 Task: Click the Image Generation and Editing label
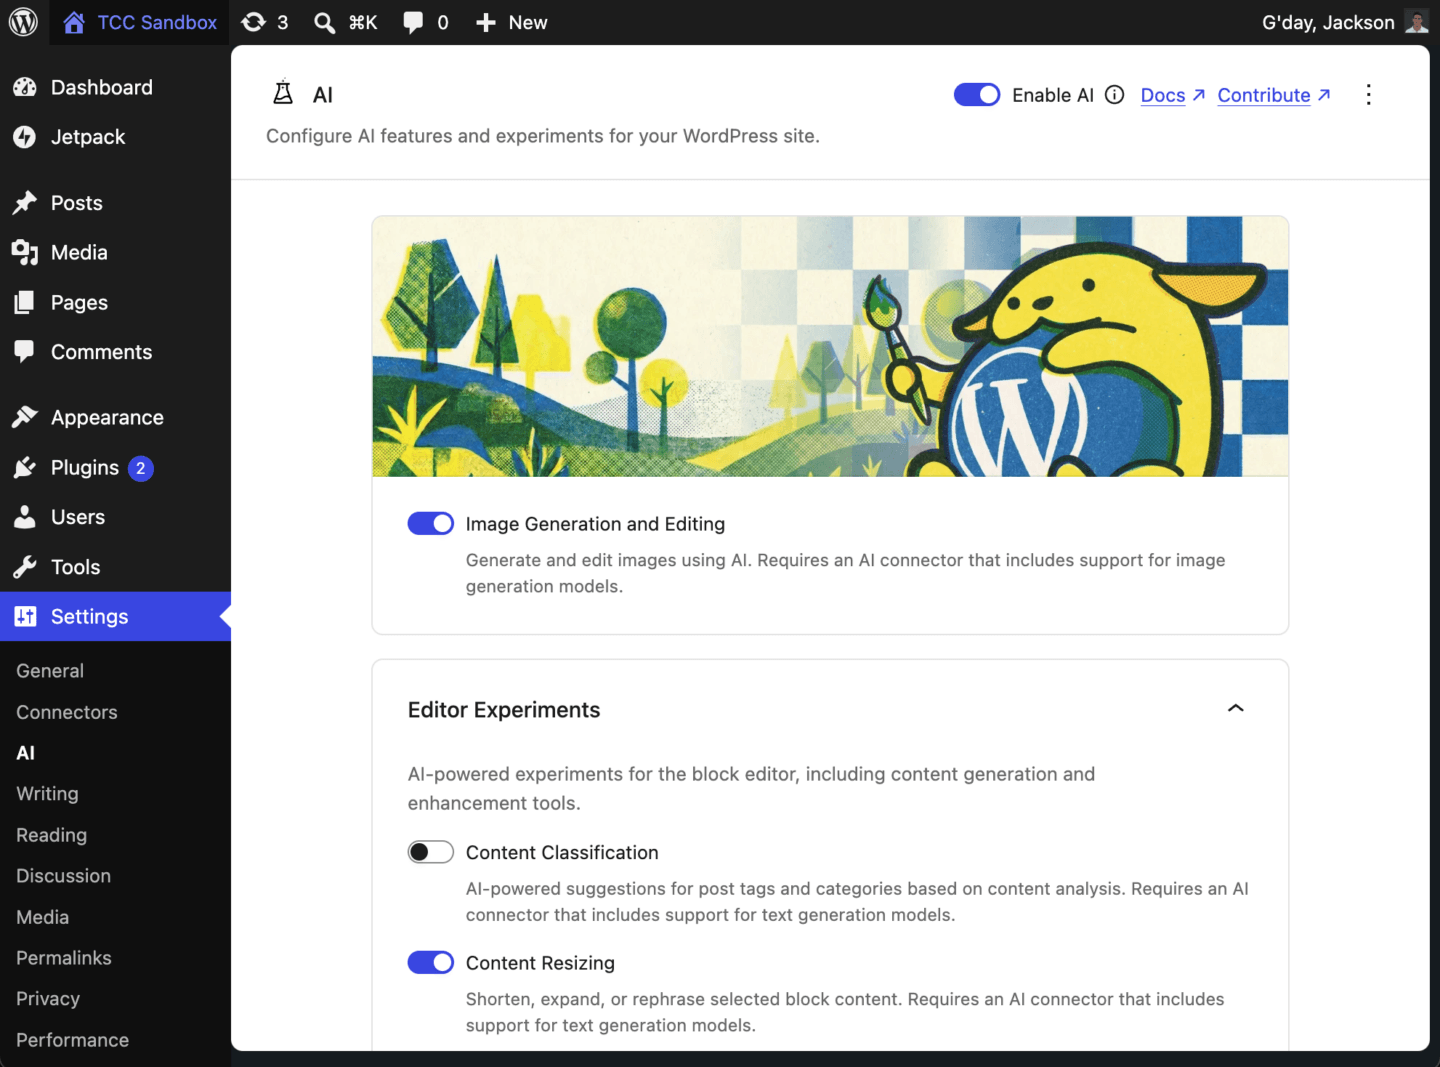tap(595, 524)
